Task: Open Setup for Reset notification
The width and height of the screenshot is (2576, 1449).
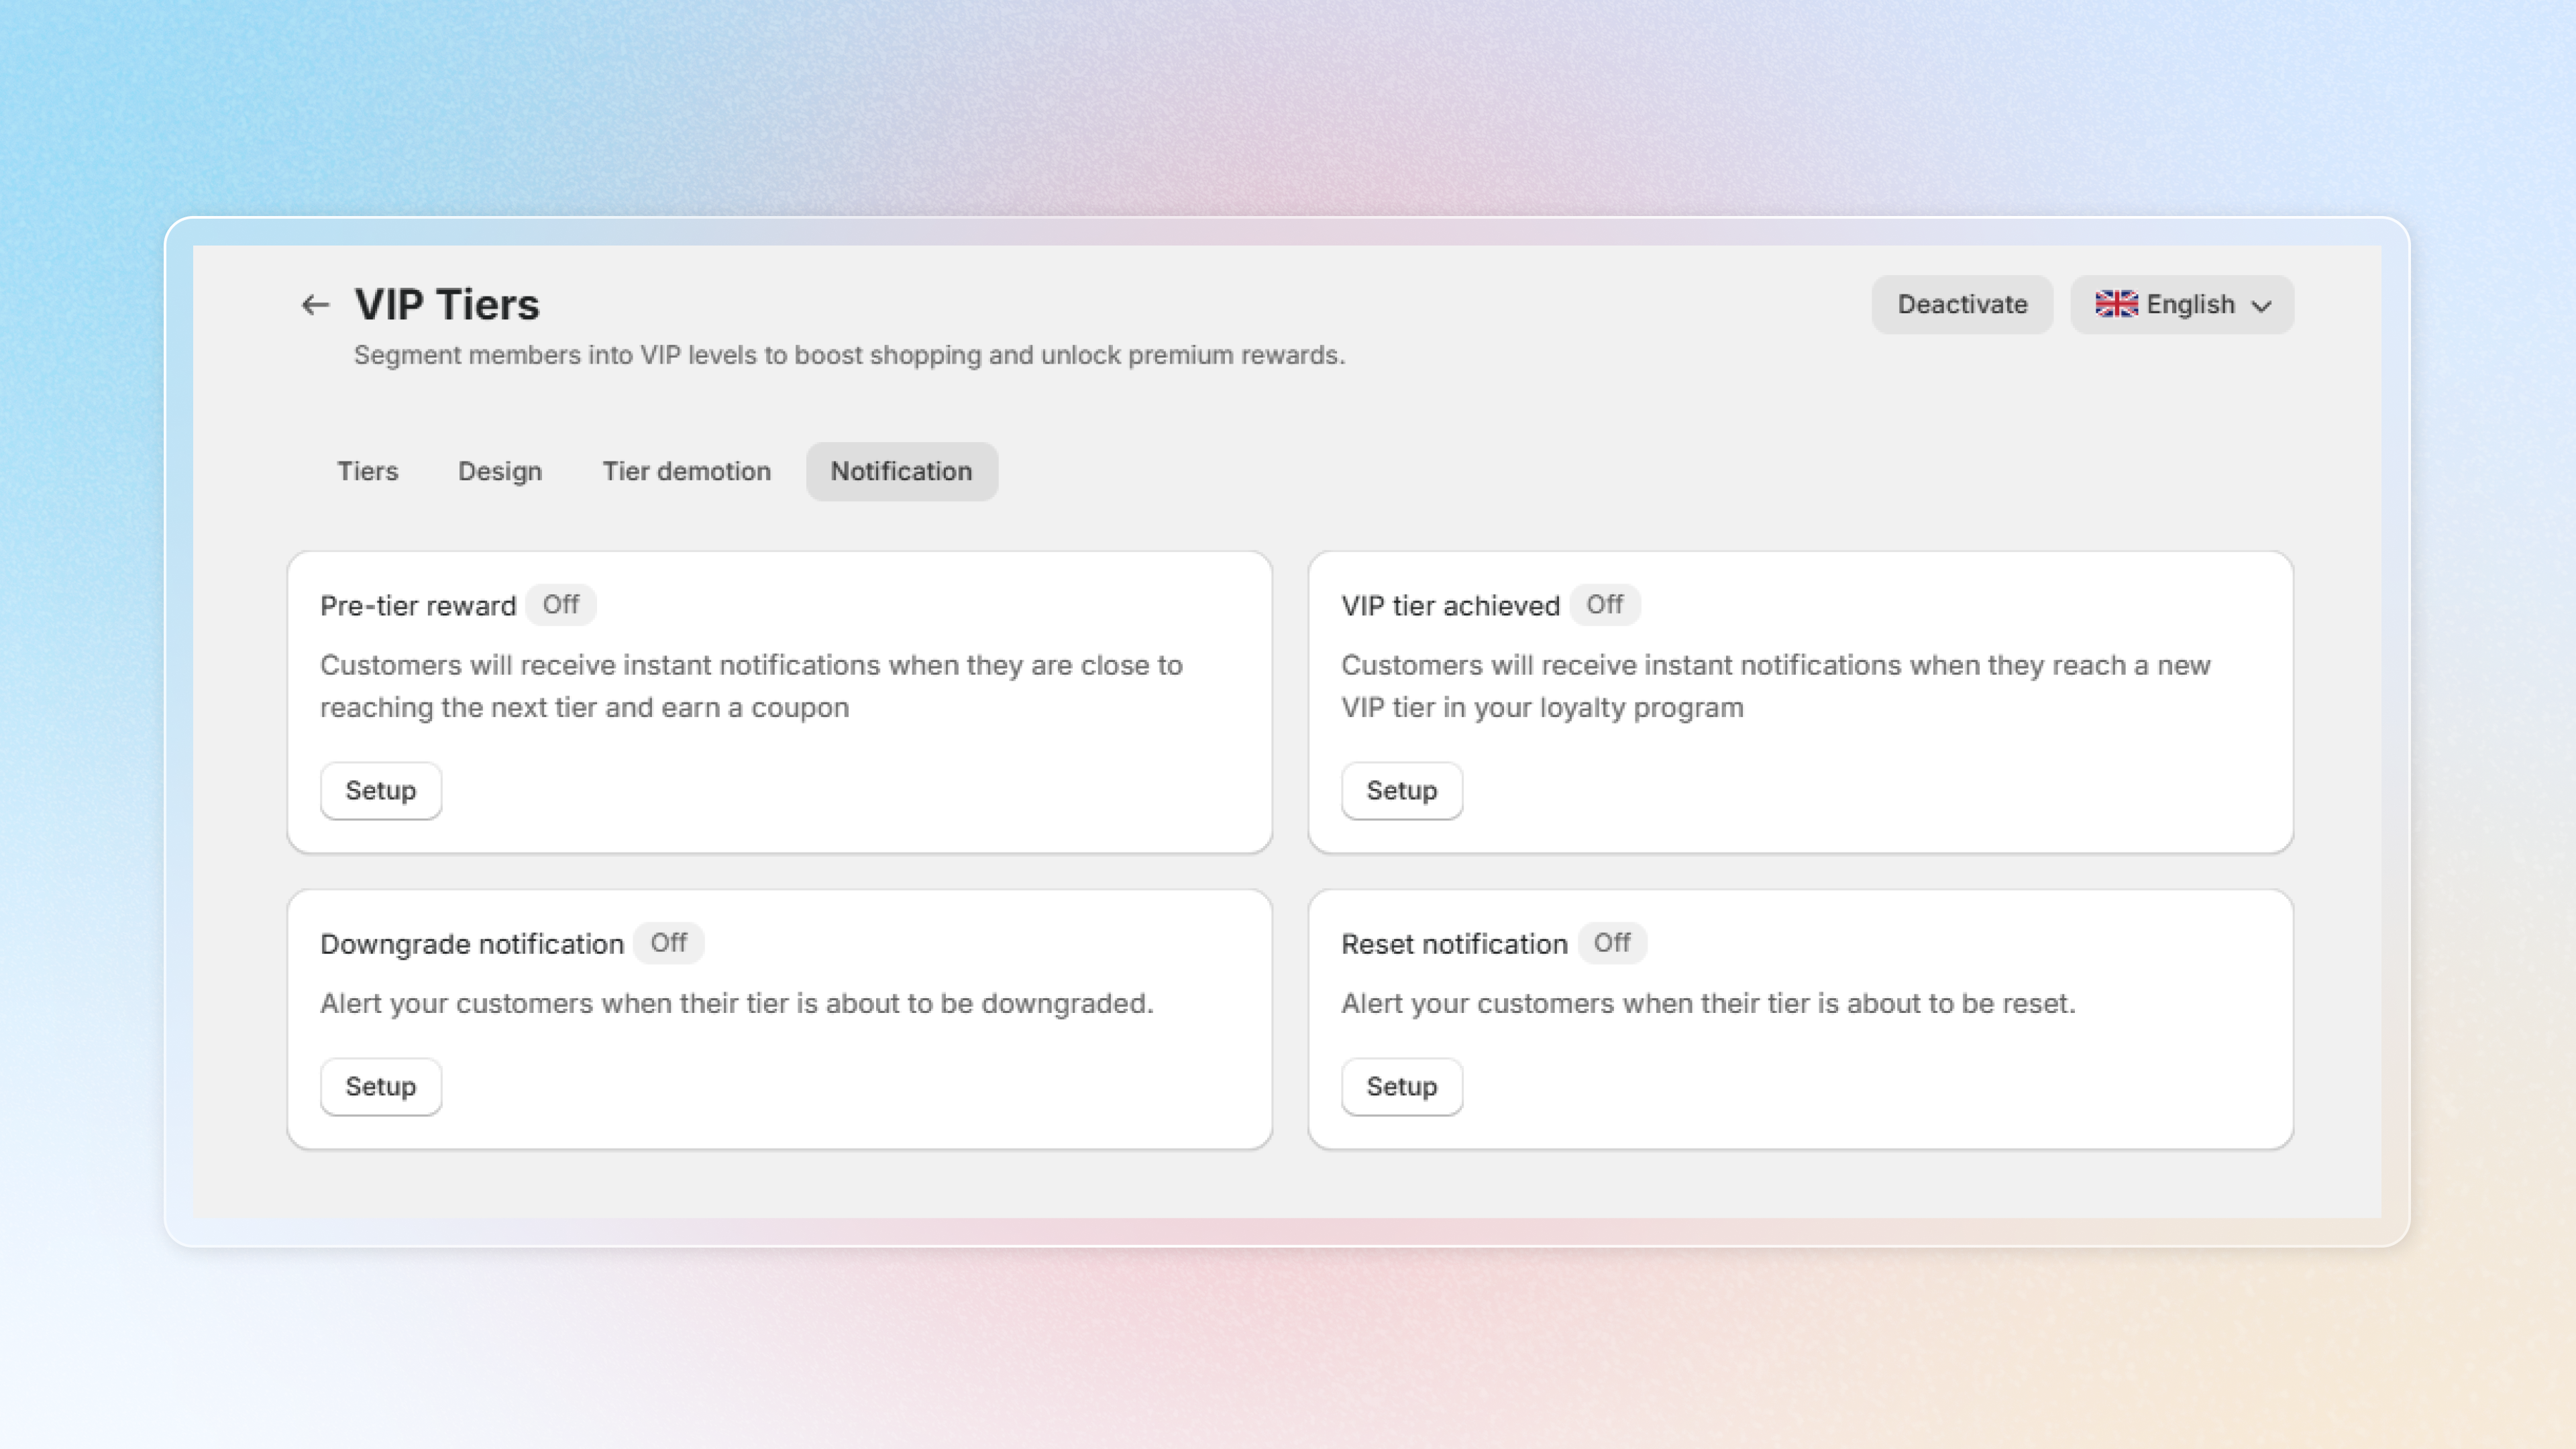Action: [1401, 1087]
